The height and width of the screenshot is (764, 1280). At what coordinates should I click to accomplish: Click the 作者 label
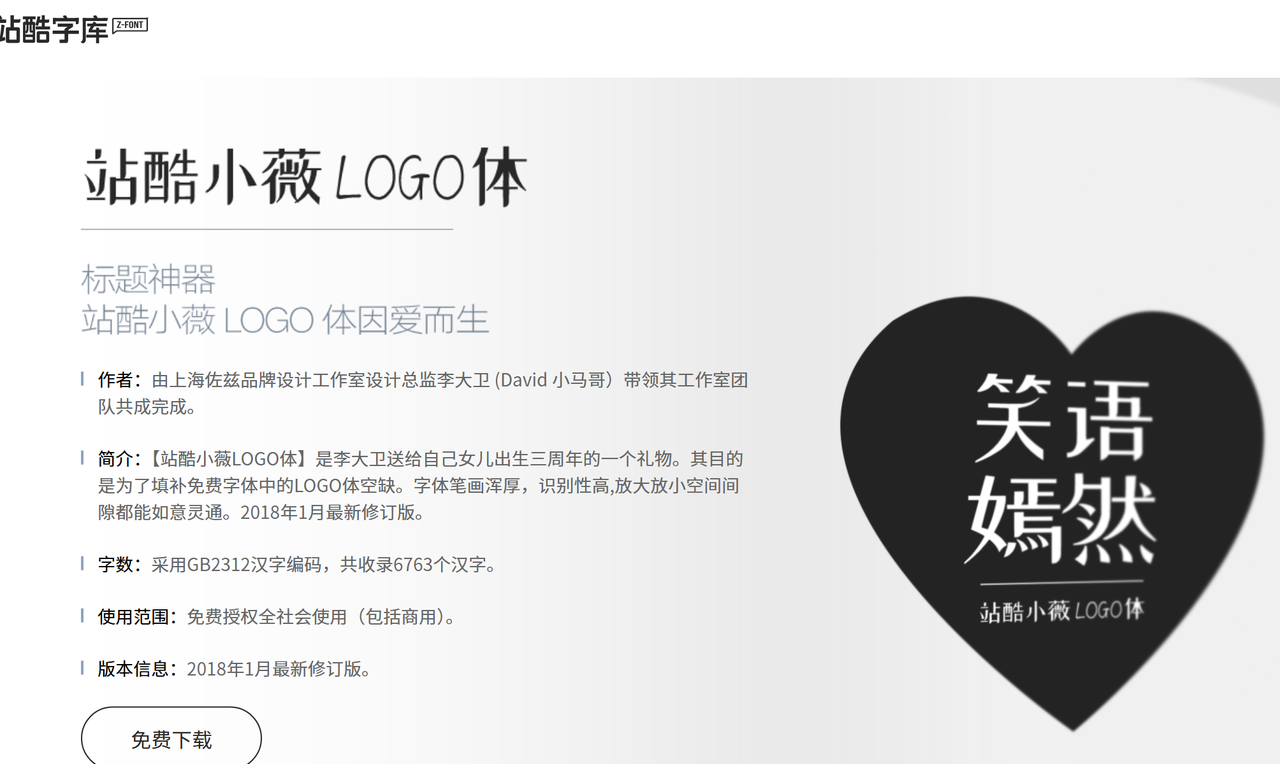115,380
